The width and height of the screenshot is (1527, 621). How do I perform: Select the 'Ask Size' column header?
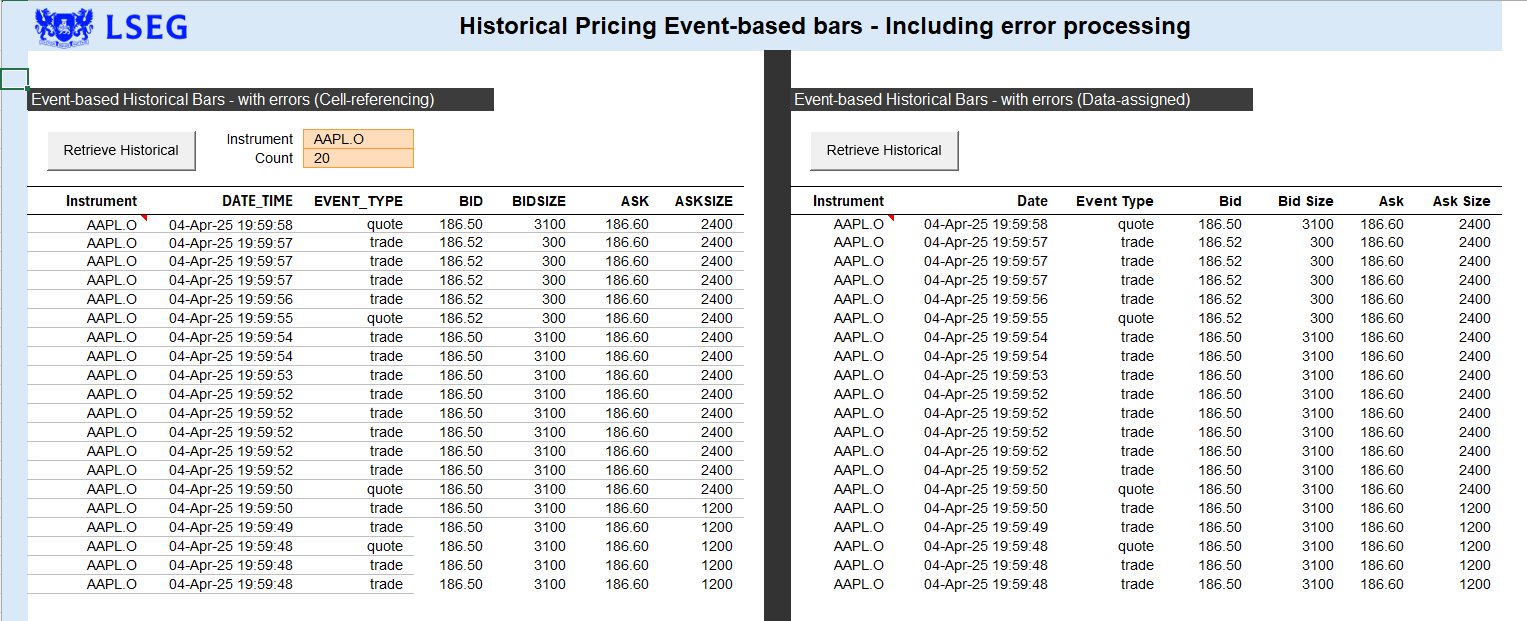pos(1462,201)
